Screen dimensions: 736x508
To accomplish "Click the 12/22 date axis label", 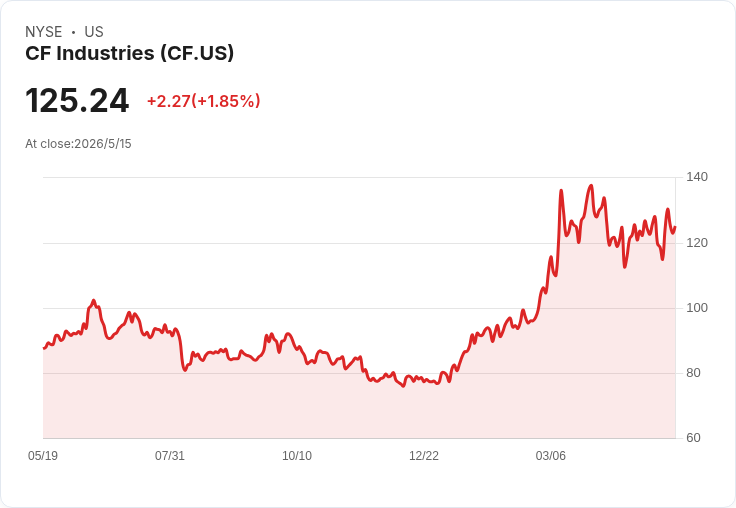I will click(x=424, y=455).
